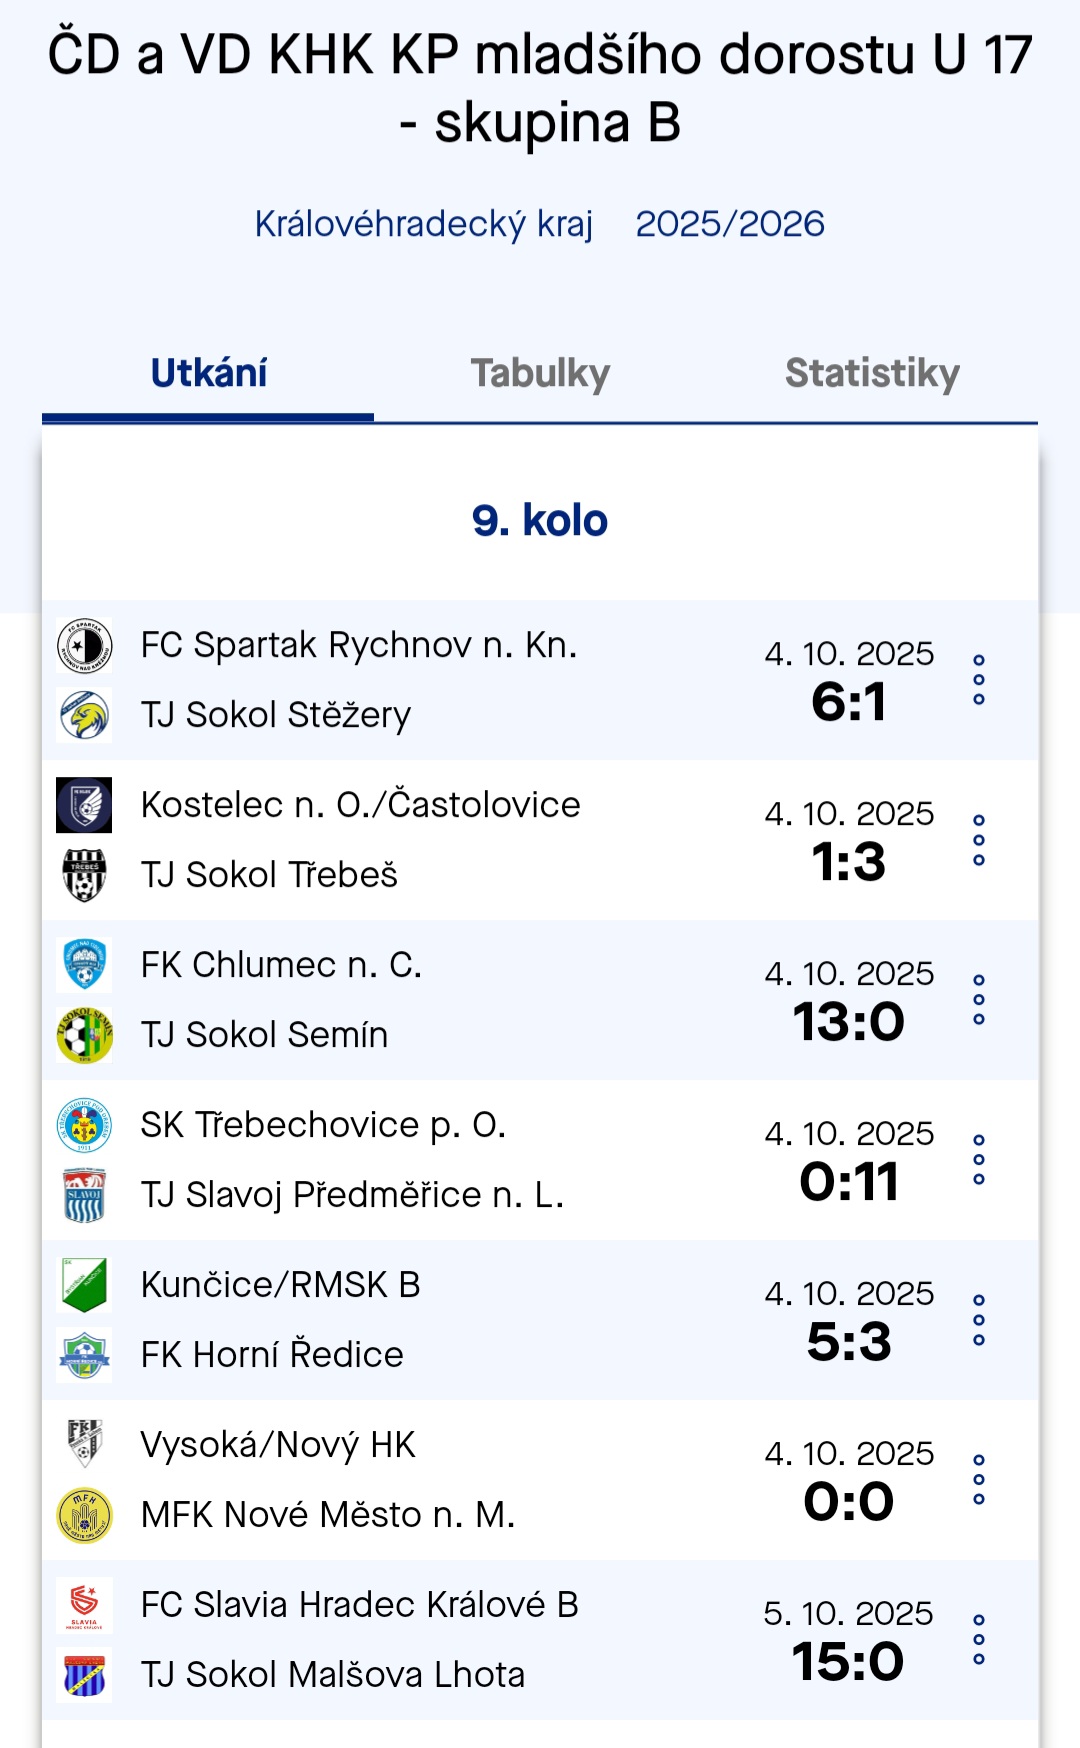Image resolution: width=1080 pixels, height=1748 pixels.
Task: Click TJ Sokol Třebeš crest
Action: [85, 875]
